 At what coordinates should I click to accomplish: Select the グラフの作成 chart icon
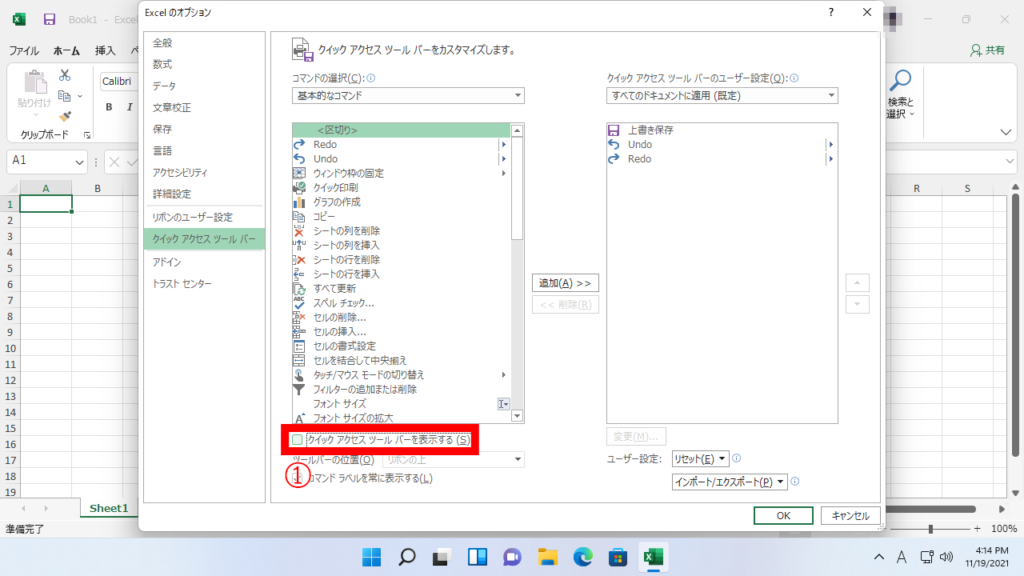coord(298,201)
